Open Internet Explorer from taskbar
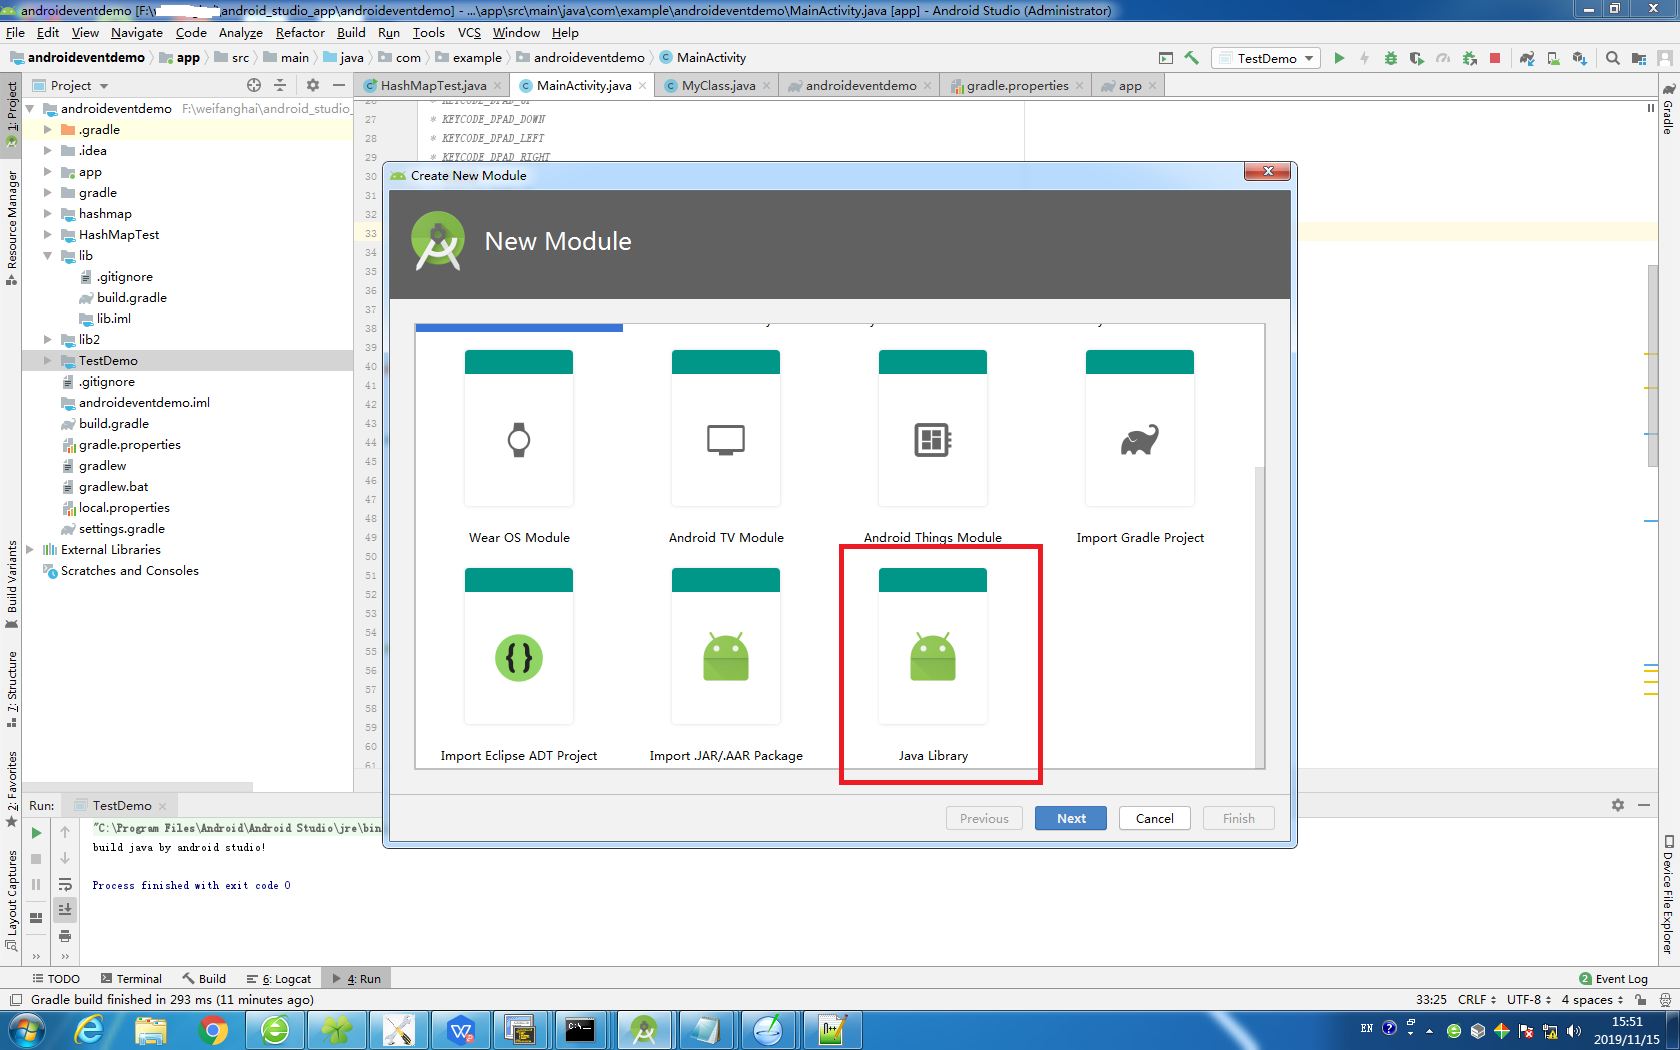 click(x=89, y=1029)
